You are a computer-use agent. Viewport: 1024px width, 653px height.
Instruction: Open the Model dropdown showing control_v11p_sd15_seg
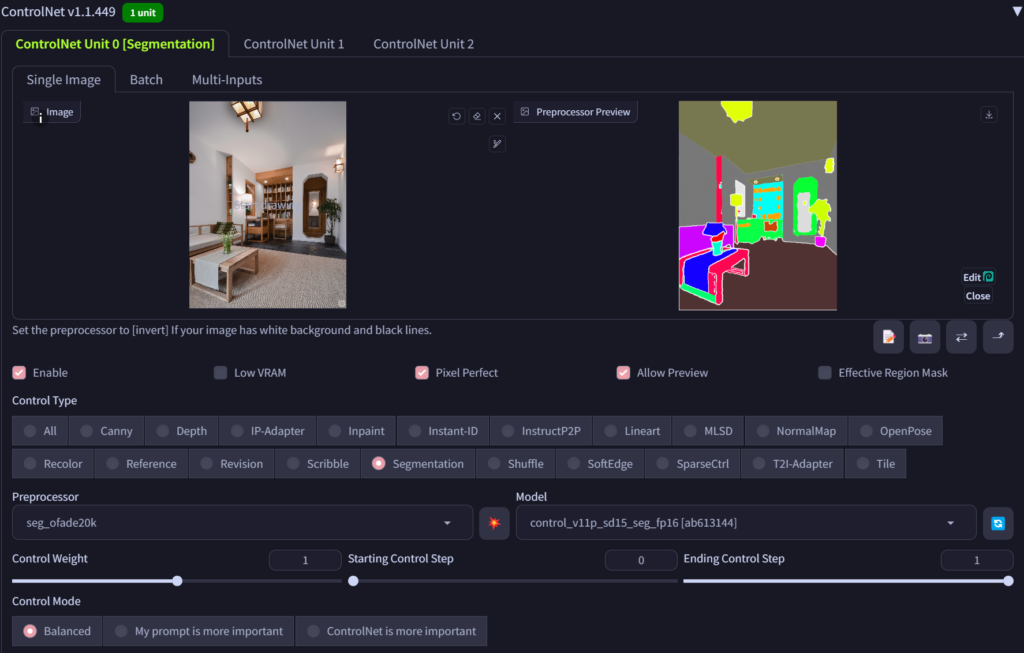coord(745,523)
